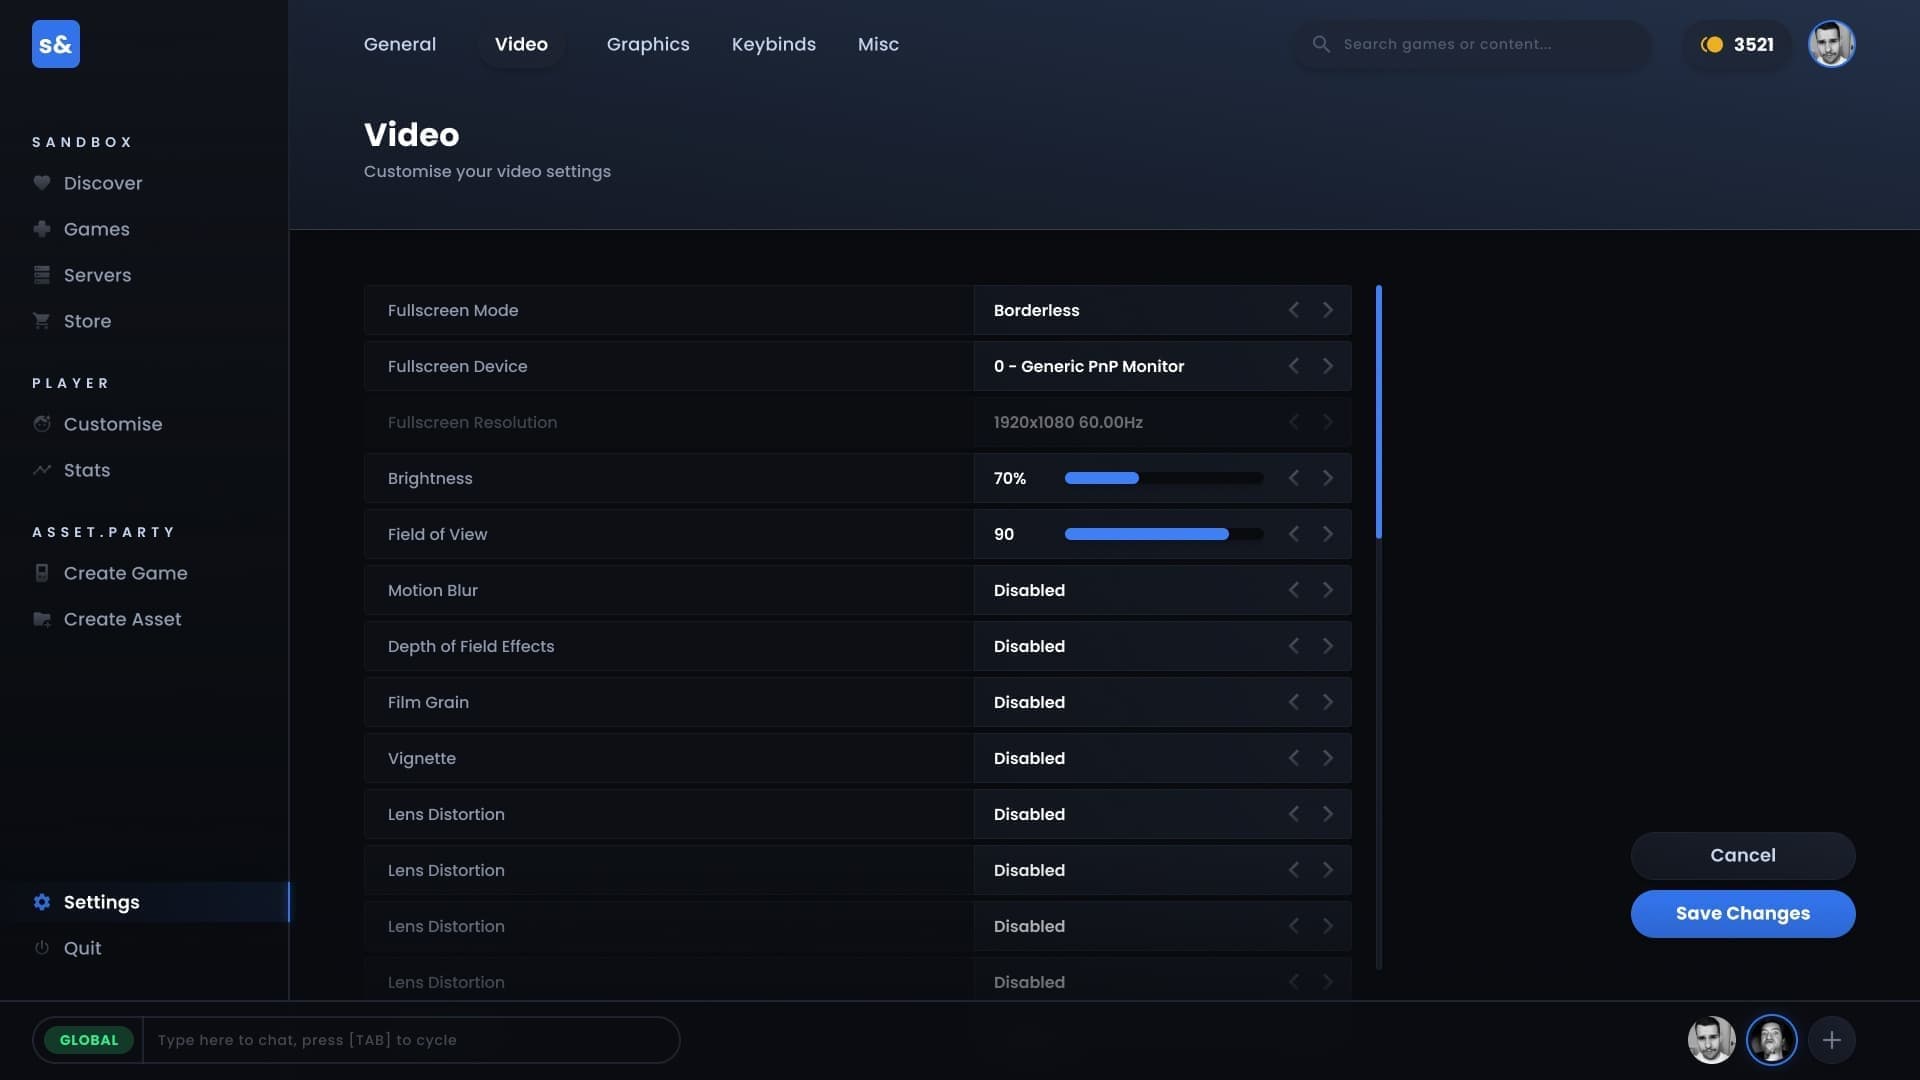The image size is (1920, 1080).
Task: Click the 1920x1080 60.00Hz resolution value
Action: click(x=1068, y=422)
